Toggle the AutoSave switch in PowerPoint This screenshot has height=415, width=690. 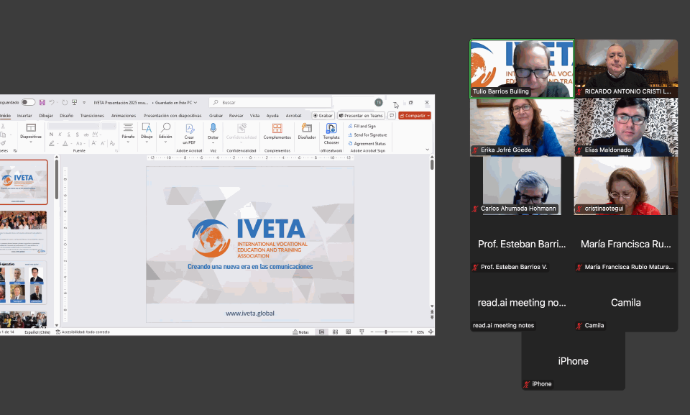pos(28,102)
